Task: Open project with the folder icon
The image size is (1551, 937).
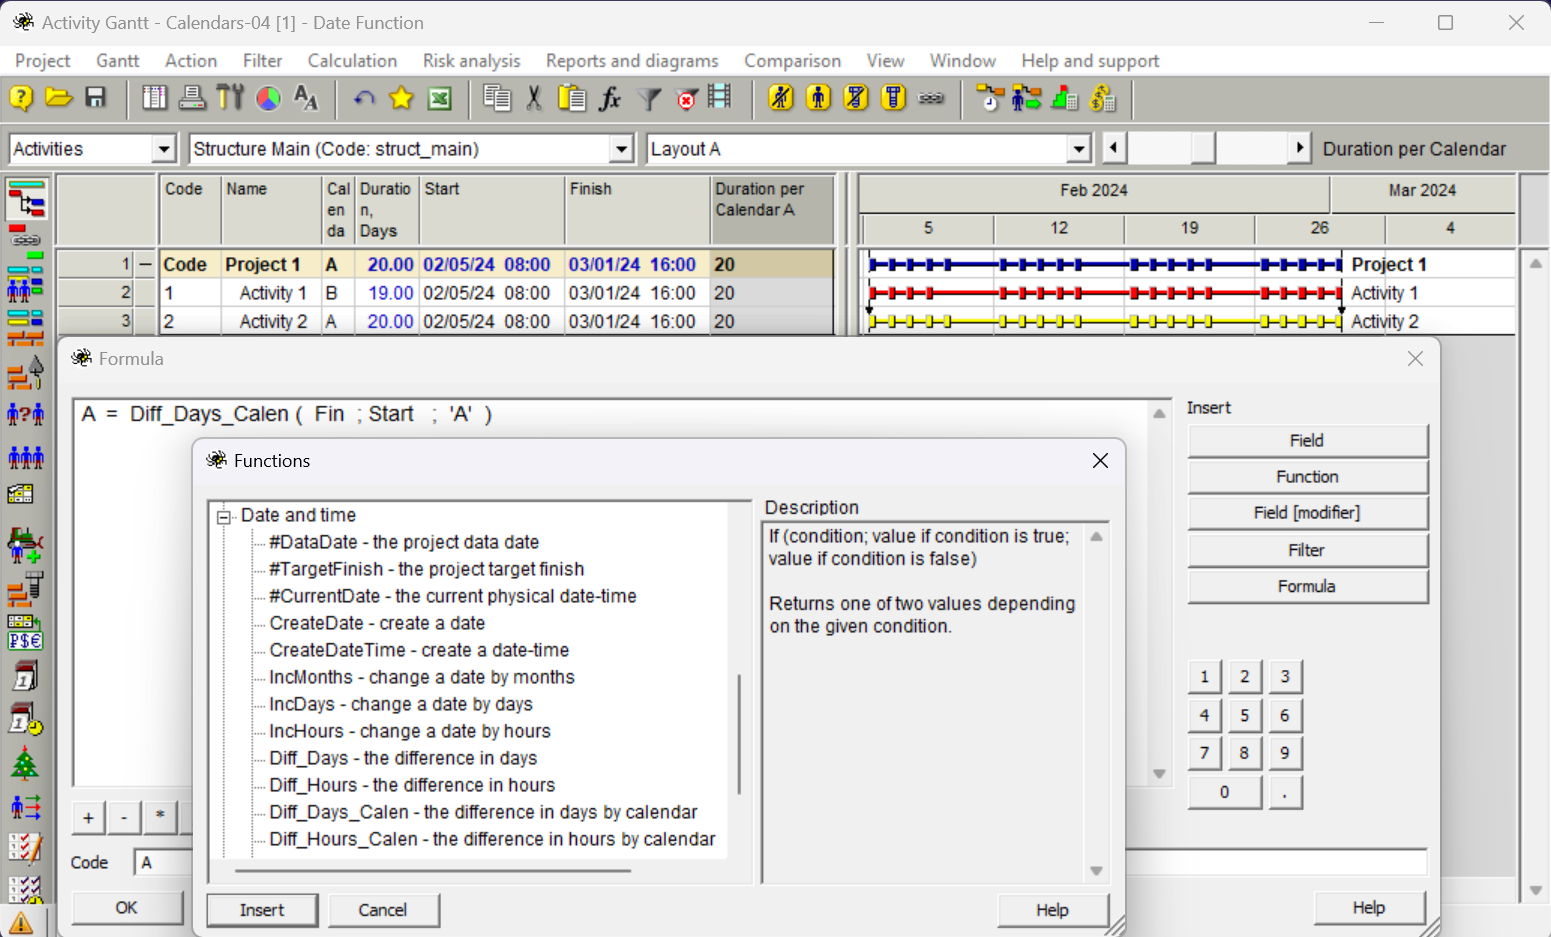Action: tap(59, 98)
